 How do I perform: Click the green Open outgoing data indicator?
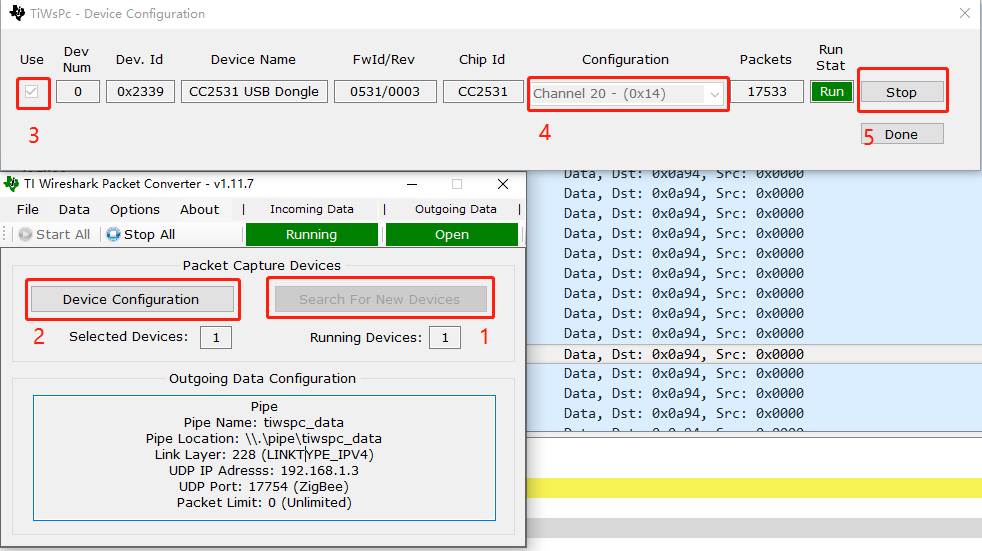click(x=452, y=234)
